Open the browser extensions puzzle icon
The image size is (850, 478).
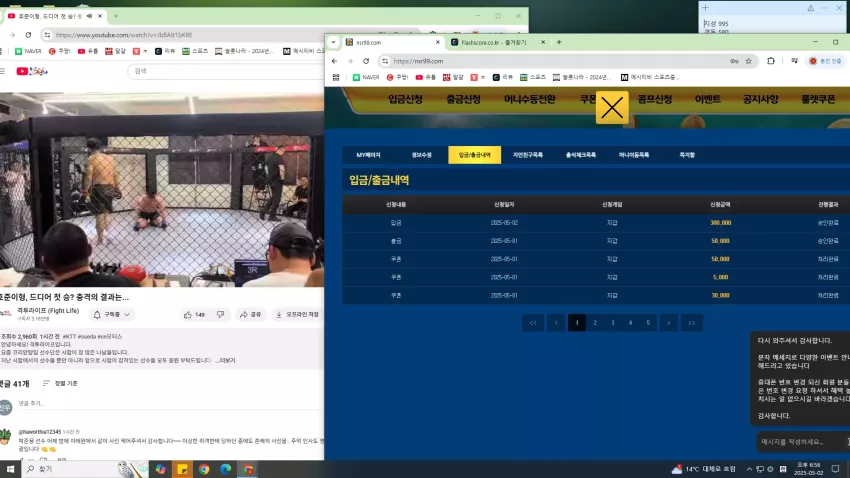pos(771,61)
